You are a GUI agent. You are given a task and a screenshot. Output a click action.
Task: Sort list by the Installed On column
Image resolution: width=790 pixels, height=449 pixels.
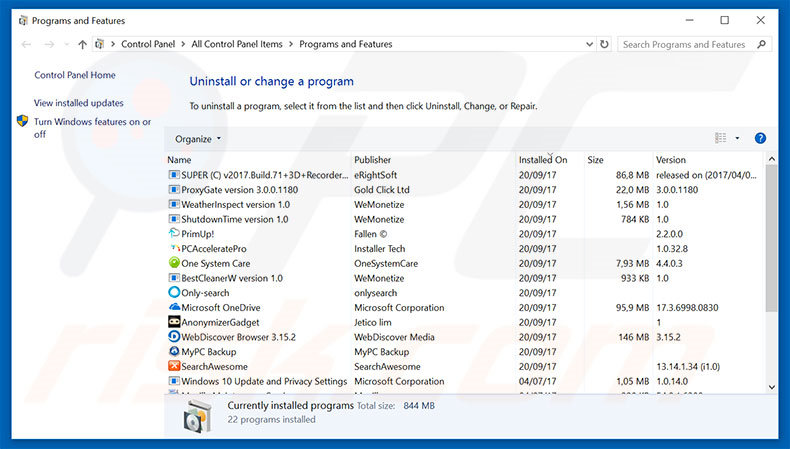[543, 160]
